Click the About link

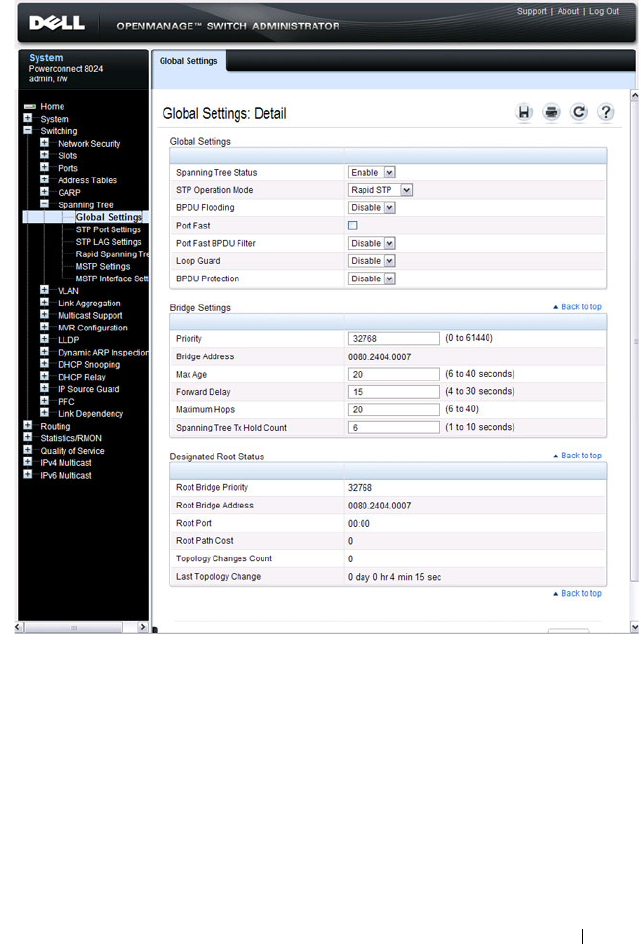coord(568,11)
